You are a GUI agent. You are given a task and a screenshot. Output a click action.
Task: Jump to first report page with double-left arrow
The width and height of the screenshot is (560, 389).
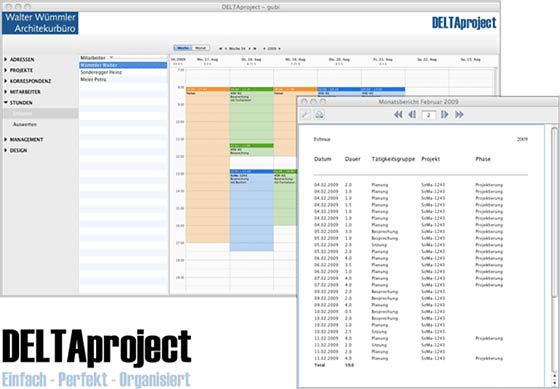(x=398, y=115)
